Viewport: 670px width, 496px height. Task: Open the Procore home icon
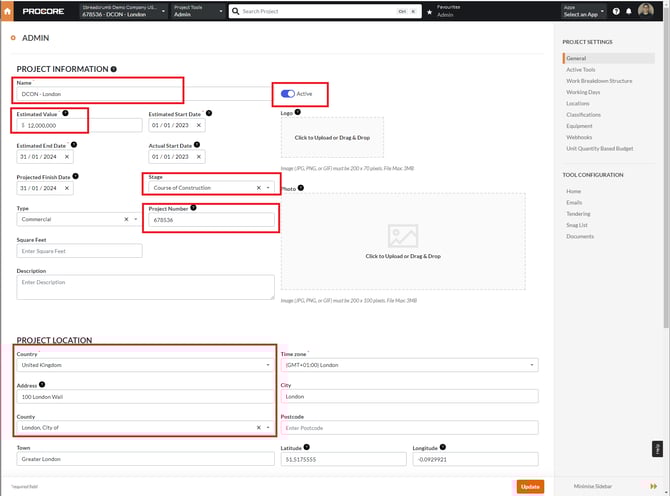(x=7, y=11)
